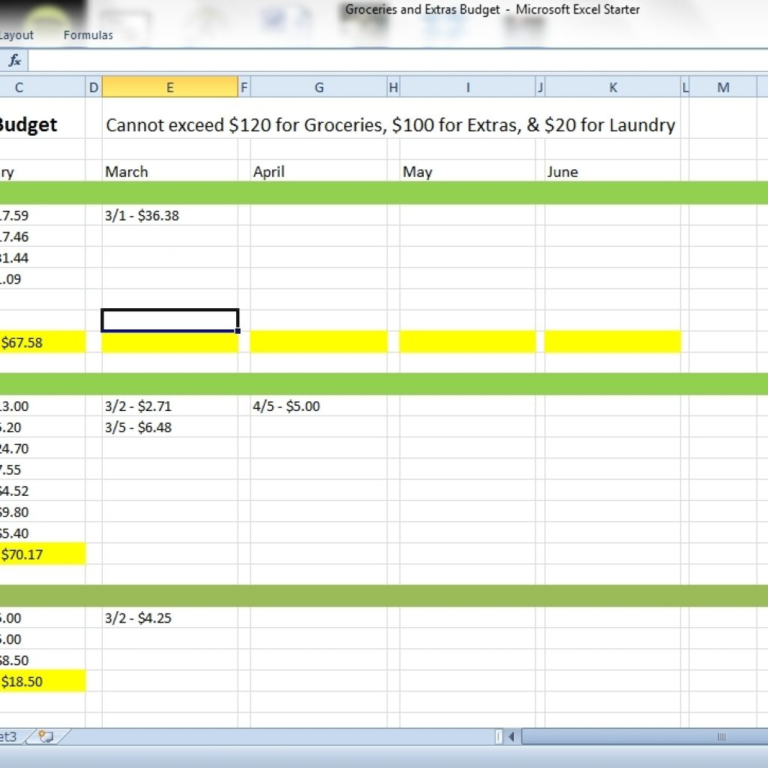The width and height of the screenshot is (768, 768).
Task: Click the yellow March groceries total cell
Action: 170,342
